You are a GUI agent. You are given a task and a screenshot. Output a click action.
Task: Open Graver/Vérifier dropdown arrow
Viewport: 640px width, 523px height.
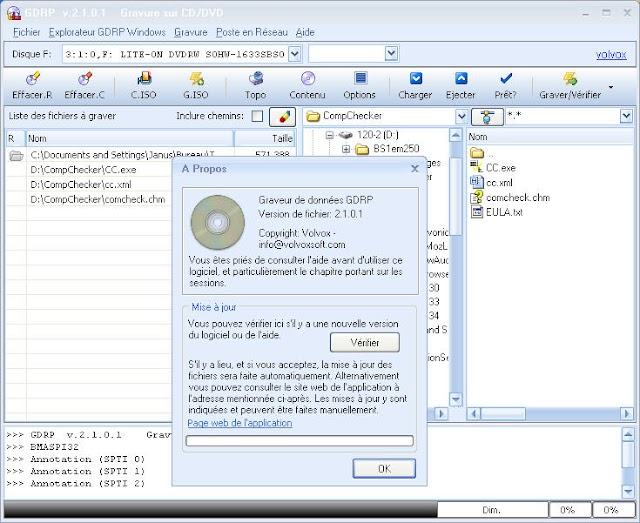tap(611, 87)
